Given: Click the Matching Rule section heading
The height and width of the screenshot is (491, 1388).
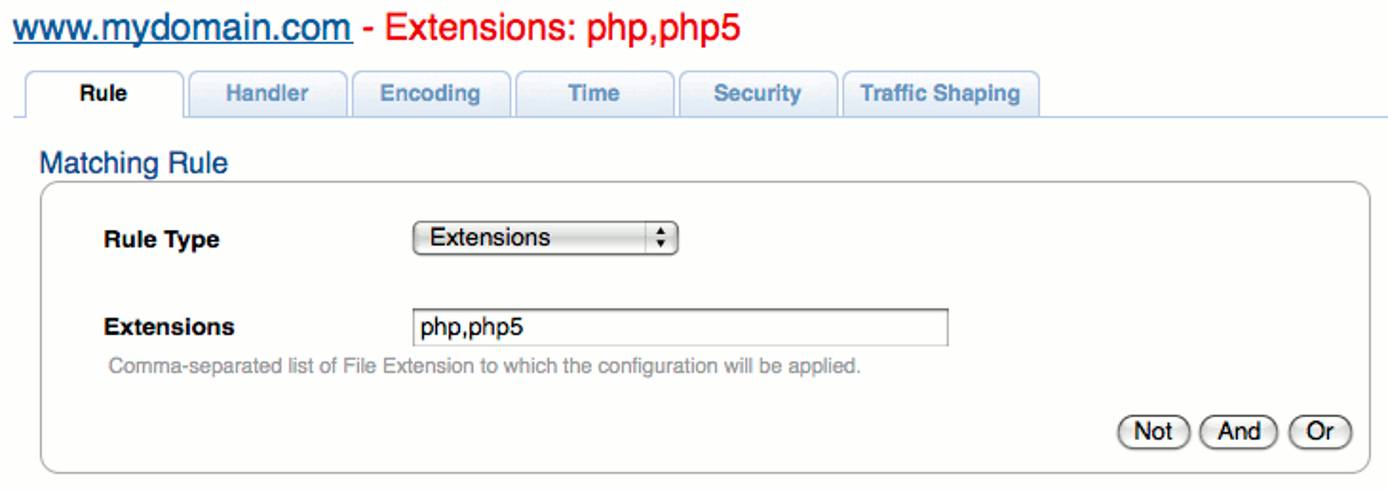Looking at the screenshot, I should pyautogui.click(x=133, y=163).
